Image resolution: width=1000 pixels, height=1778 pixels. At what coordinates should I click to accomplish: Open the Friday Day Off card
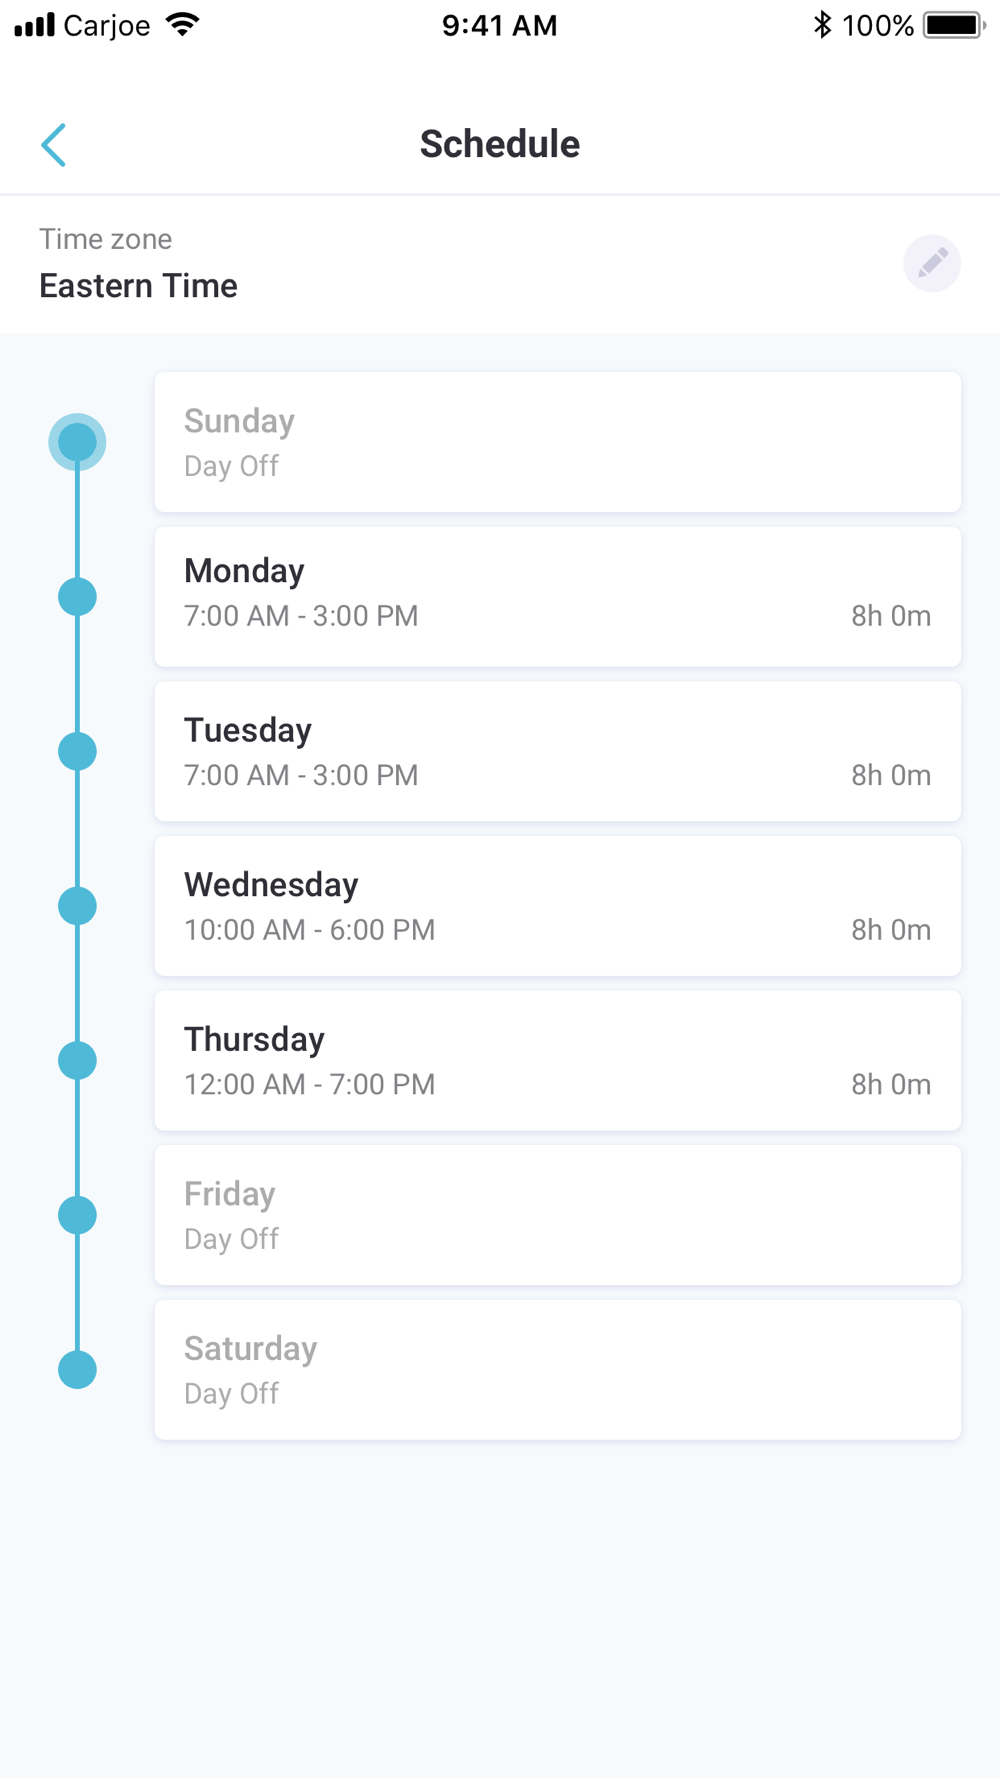pyautogui.click(x=558, y=1215)
